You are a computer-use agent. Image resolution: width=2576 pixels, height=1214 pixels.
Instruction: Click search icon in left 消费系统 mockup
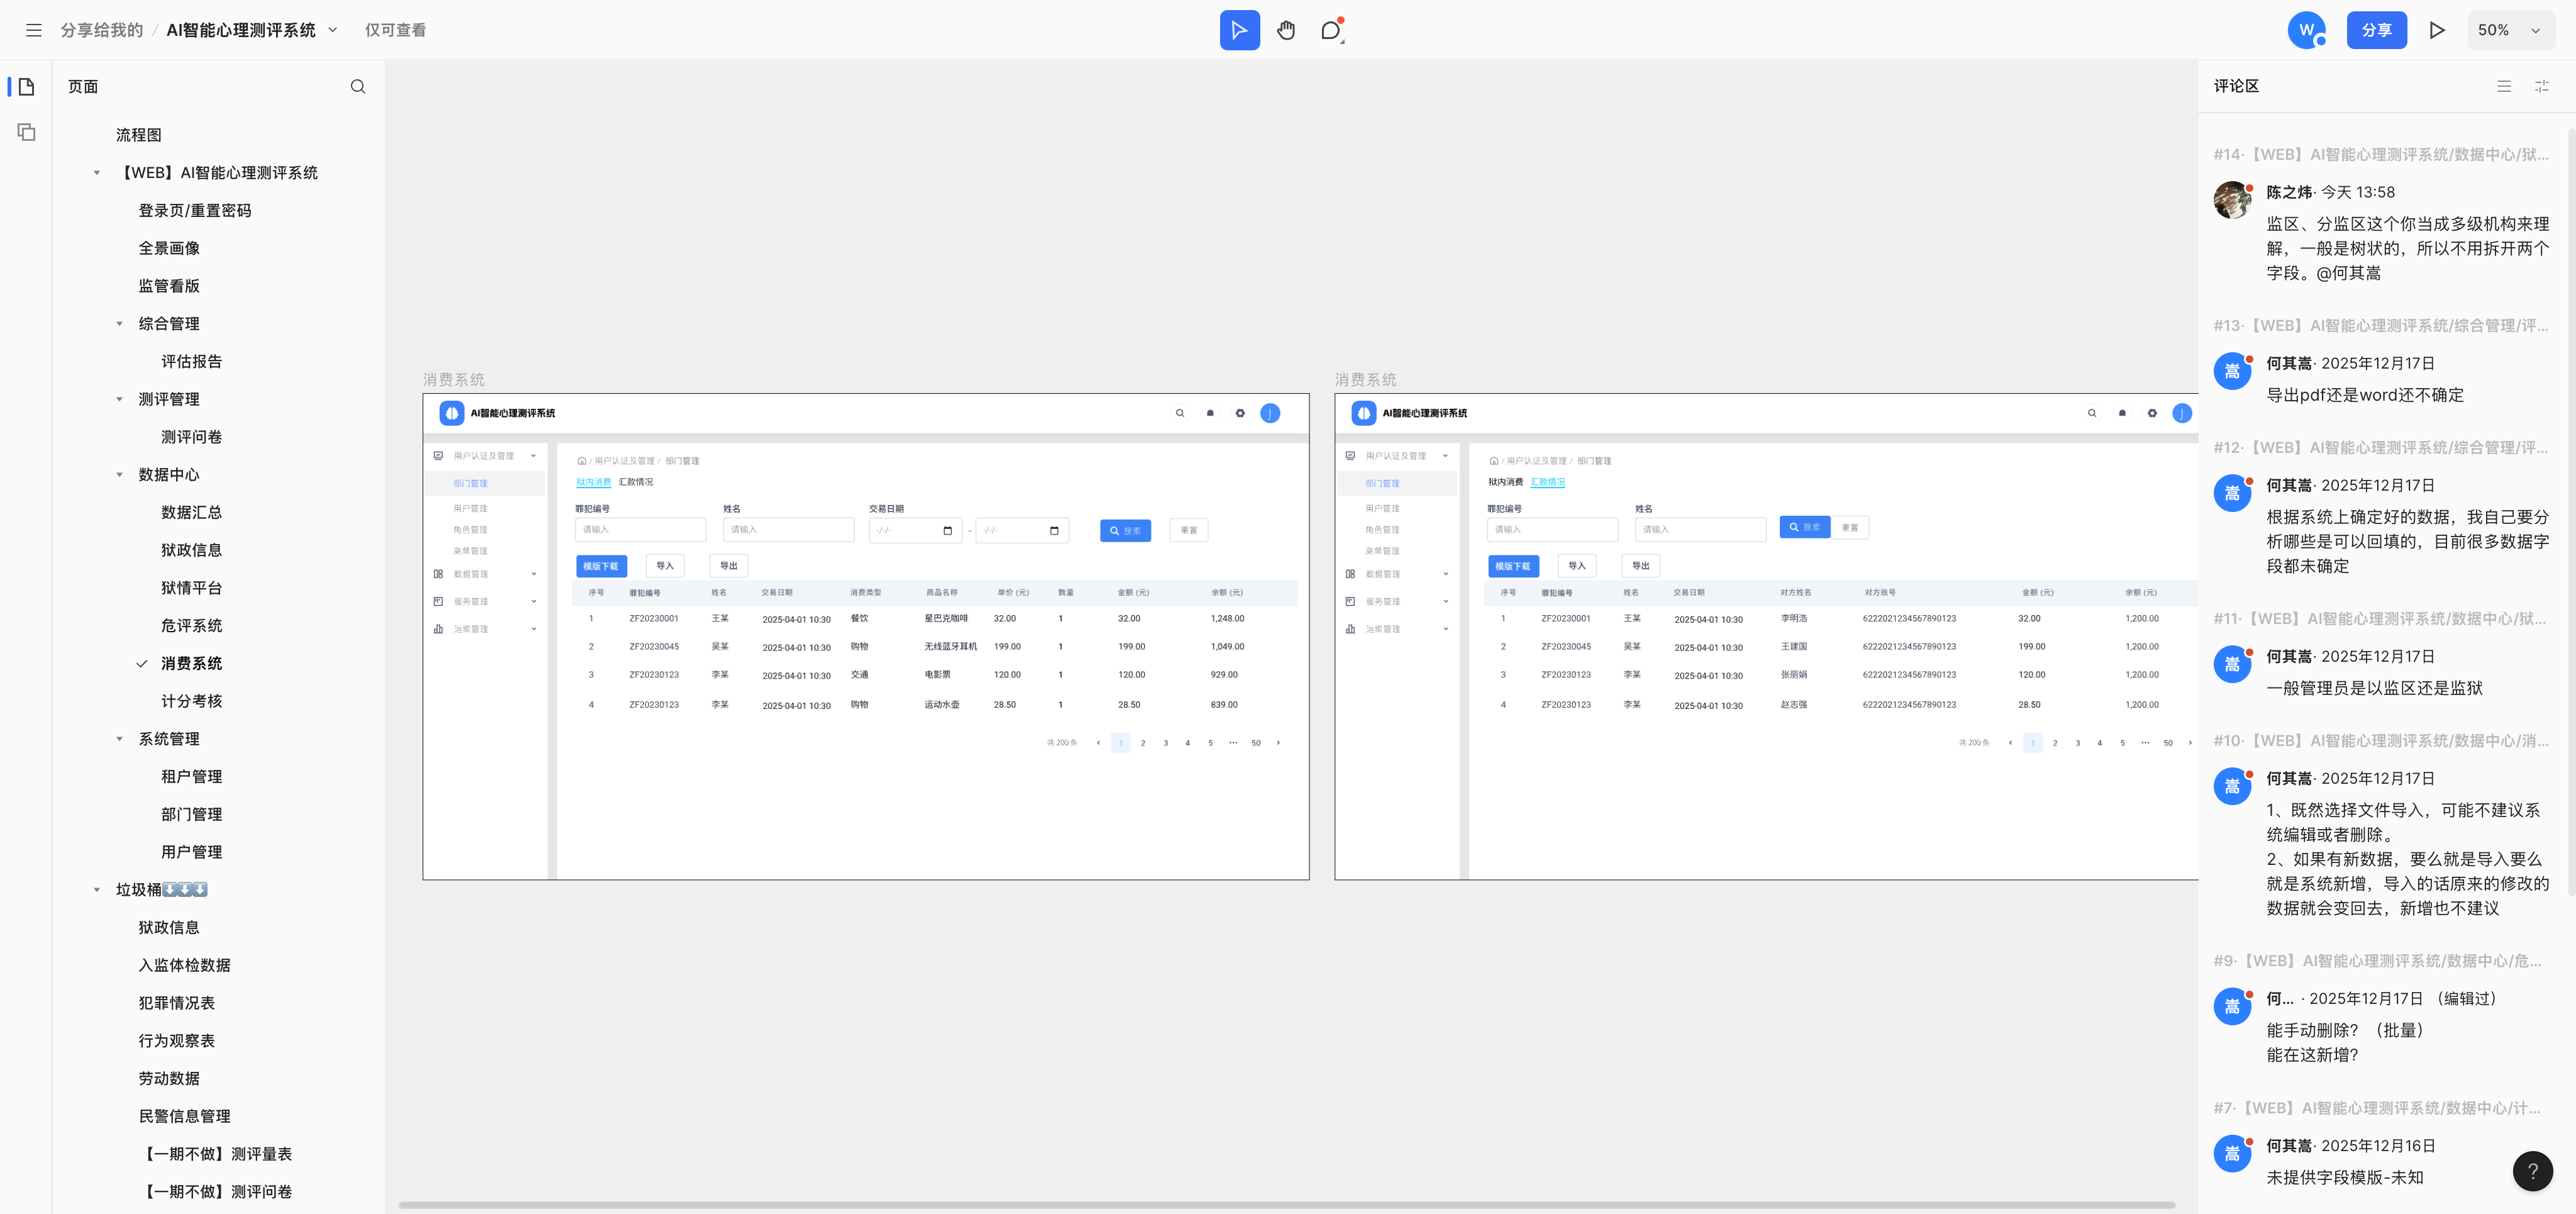1180,413
